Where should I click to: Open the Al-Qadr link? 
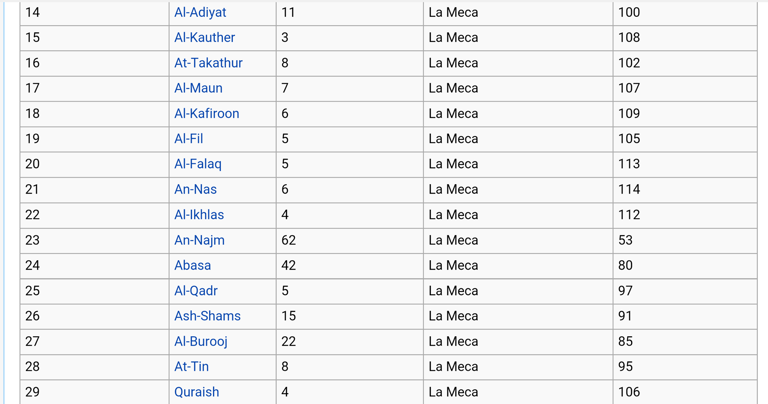click(195, 291)
